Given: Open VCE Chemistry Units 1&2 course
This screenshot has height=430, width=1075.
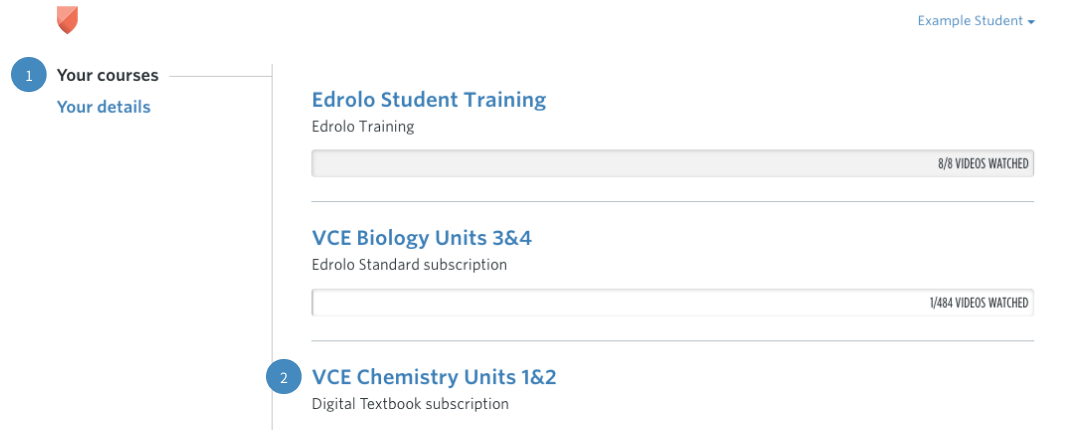Looking at the screenshot, I should pos(434,377).
